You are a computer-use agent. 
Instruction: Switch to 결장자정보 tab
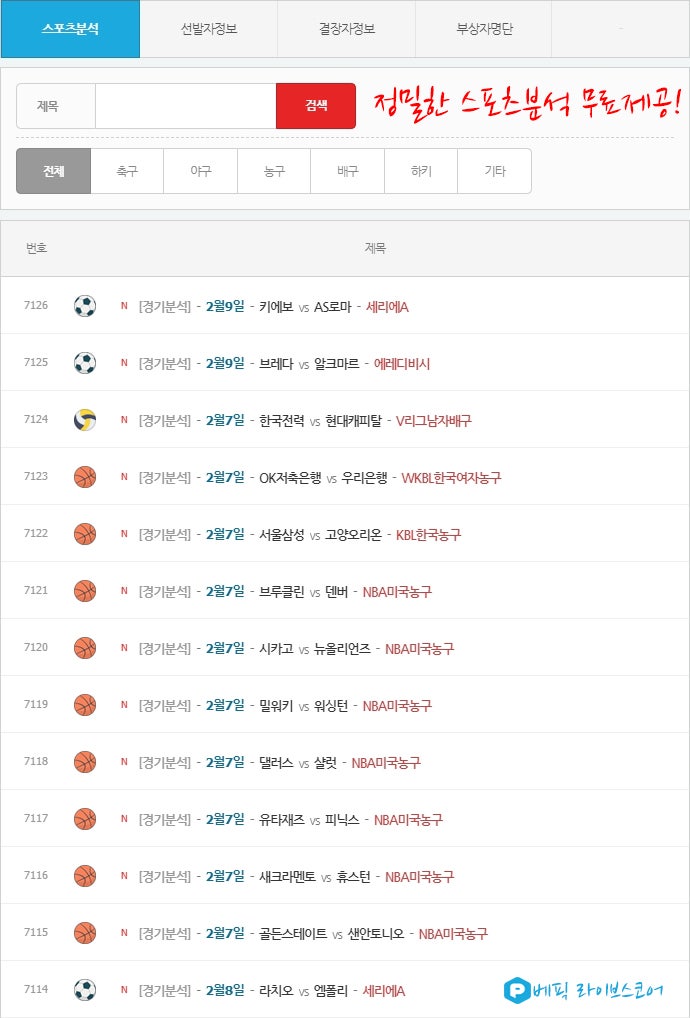[346, 29]
